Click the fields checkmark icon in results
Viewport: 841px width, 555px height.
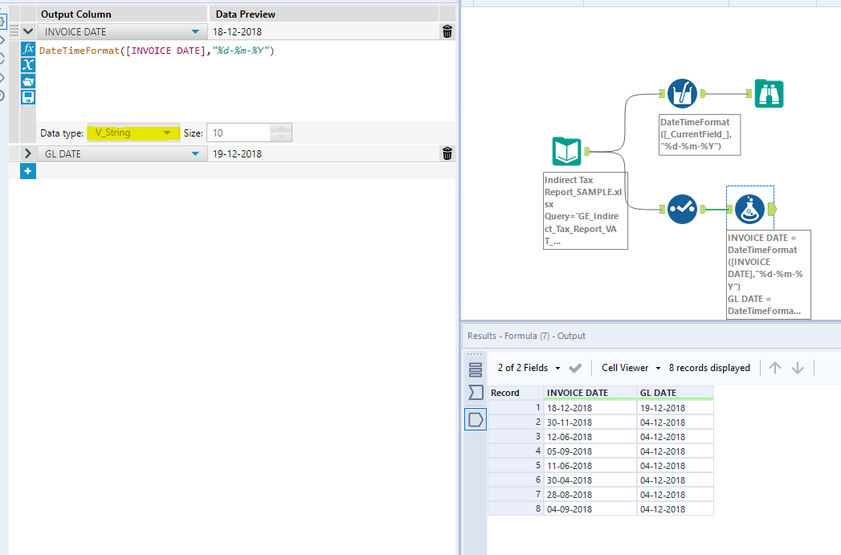coord(575,368)
